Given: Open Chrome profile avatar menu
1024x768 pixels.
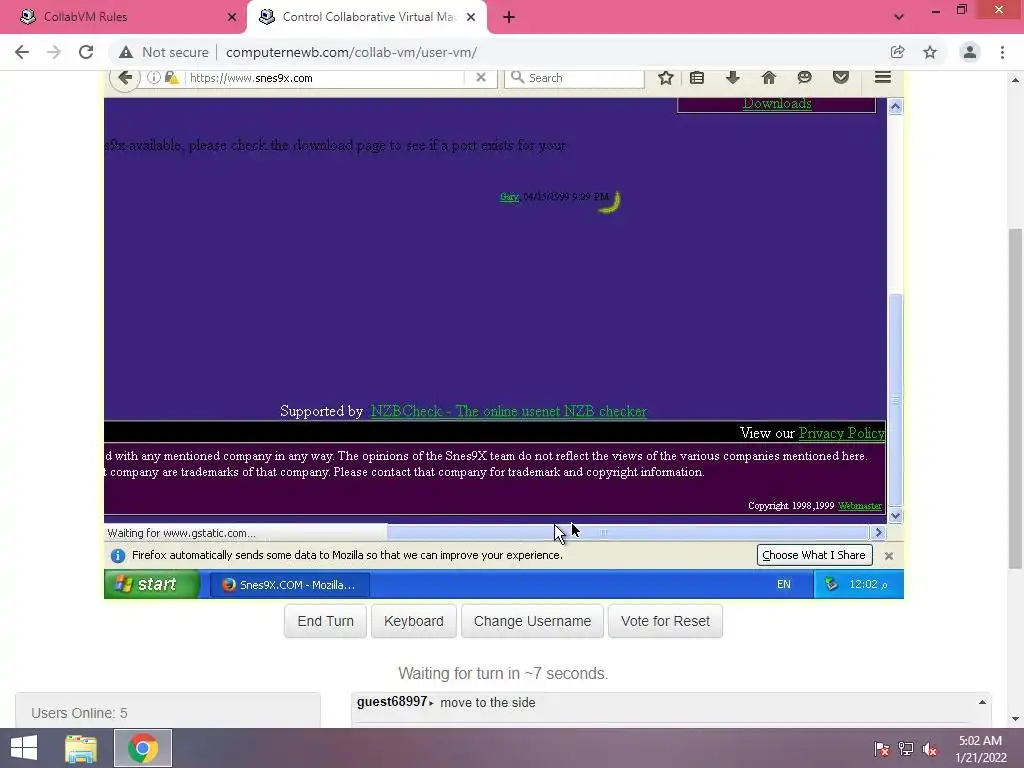Looking at the screenshot, I should [970, 52].
